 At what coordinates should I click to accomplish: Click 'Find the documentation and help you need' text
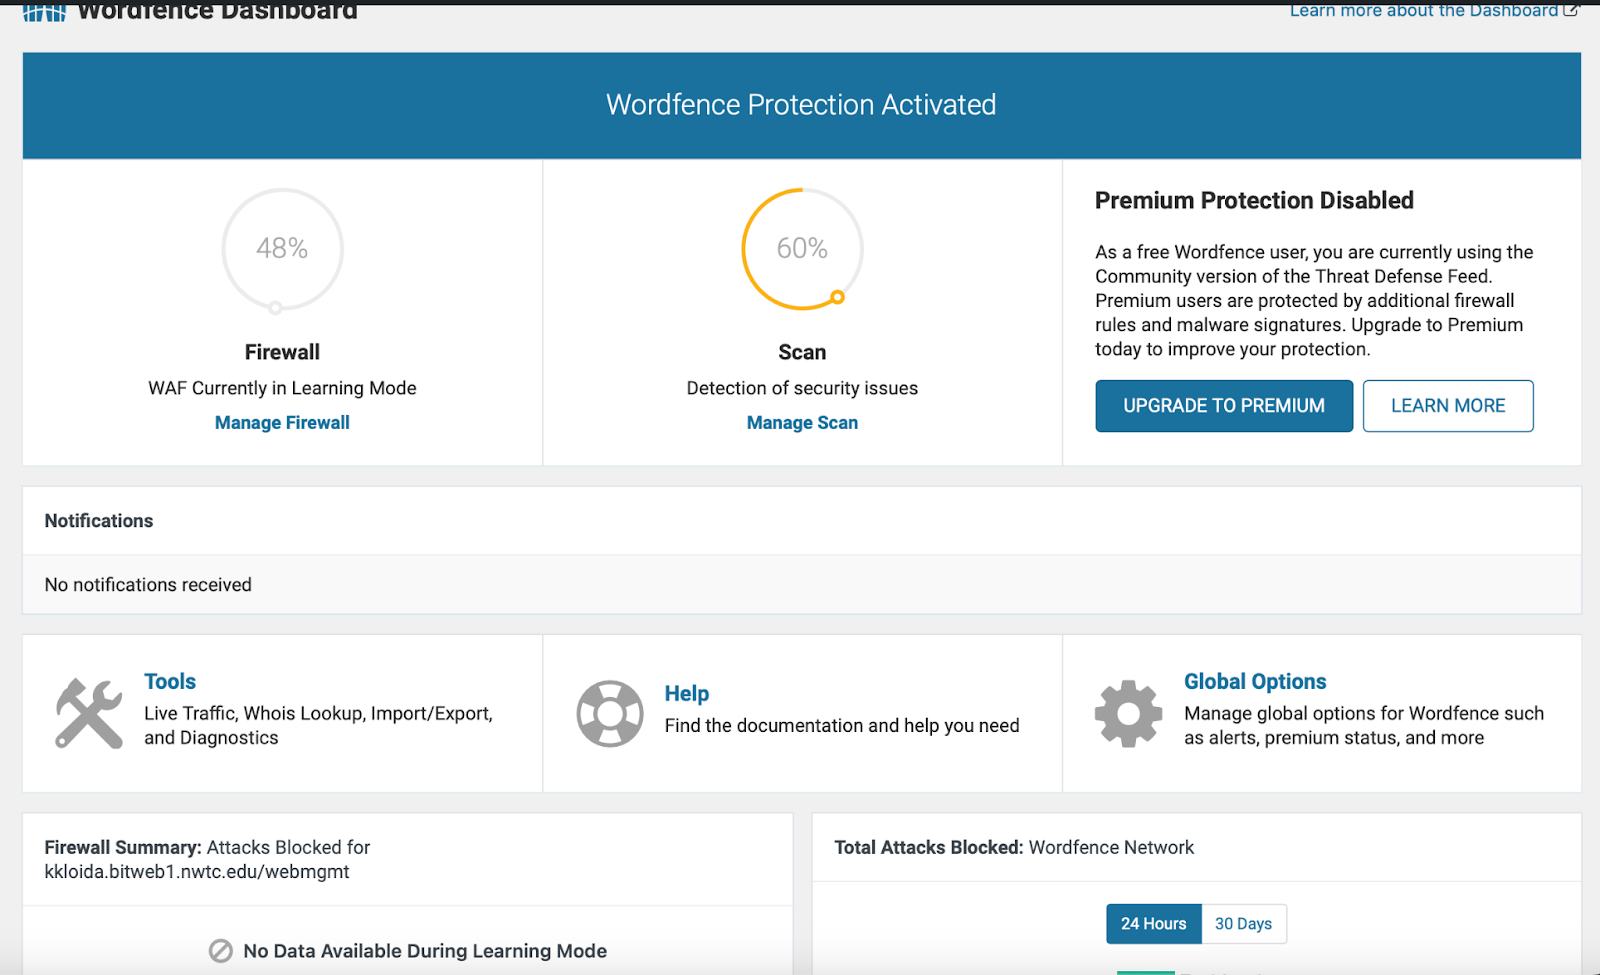[842, 726]
